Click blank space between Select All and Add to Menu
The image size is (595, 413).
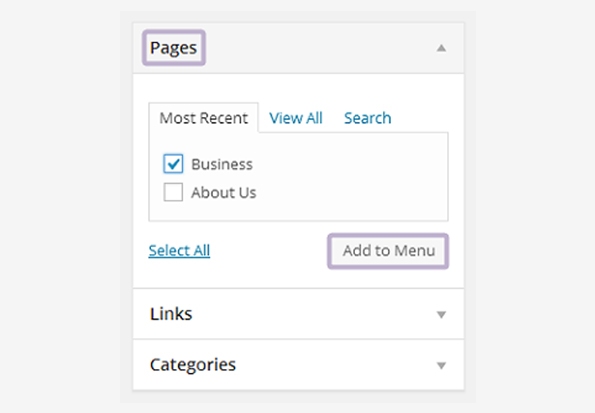[269, 251]
